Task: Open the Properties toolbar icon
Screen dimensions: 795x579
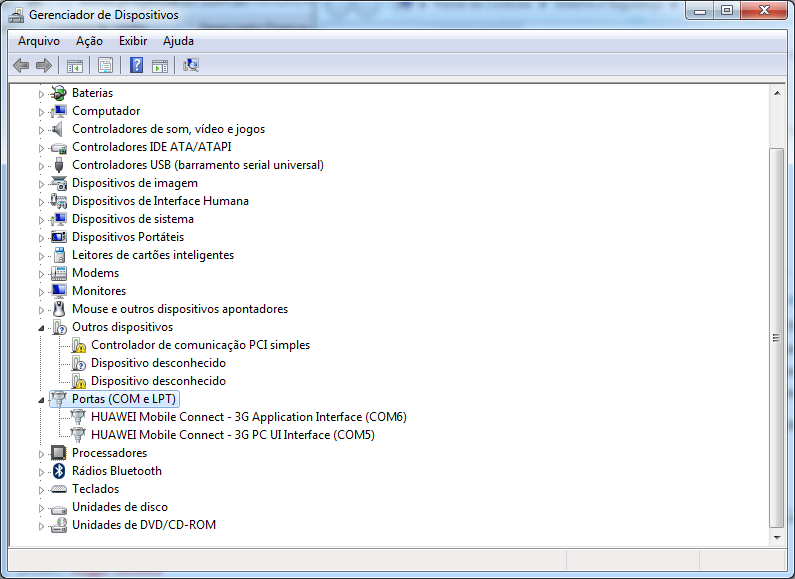Action: tap(105, 65)
